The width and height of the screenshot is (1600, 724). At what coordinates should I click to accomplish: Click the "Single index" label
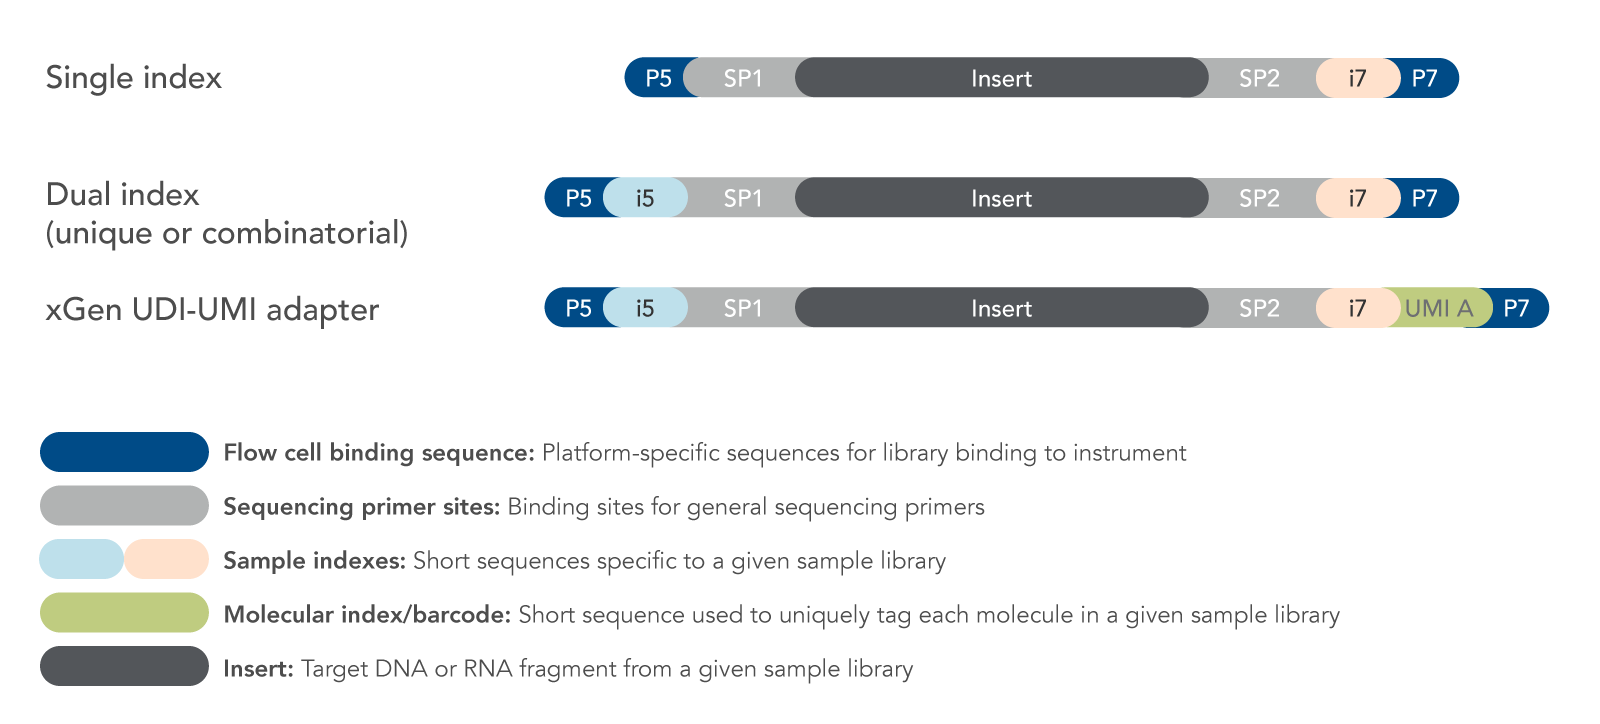point(134,78)
